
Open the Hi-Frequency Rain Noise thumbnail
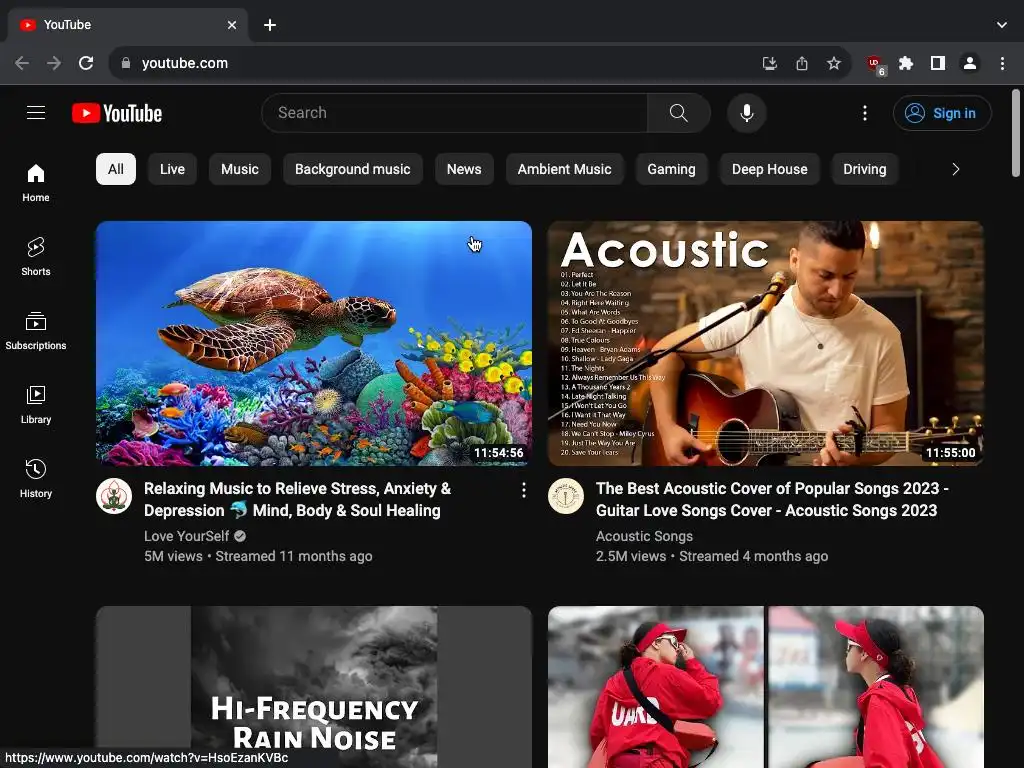pyautogui.click(x=313, y=687)
